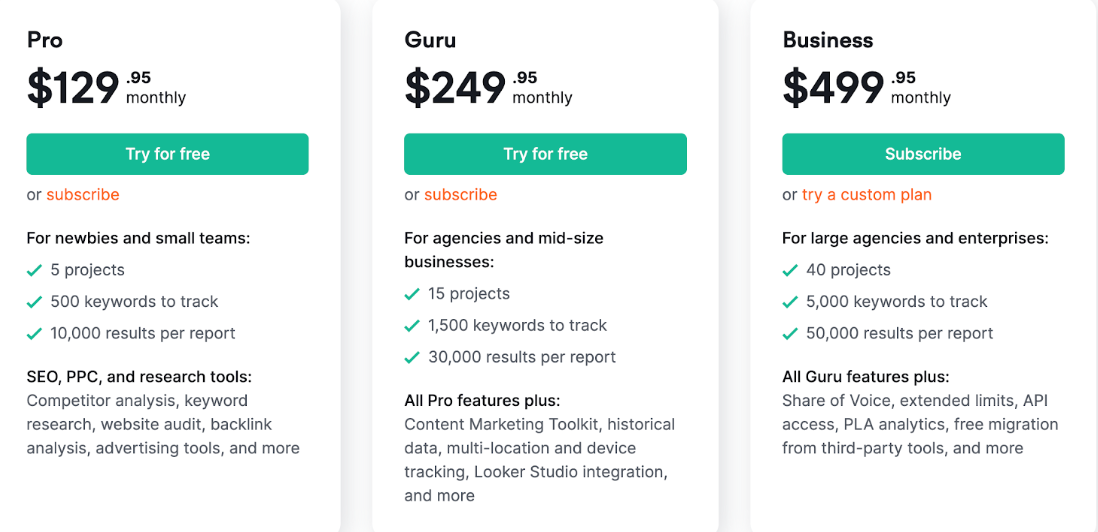Click the Business plan title heading
The width and height of the screenshot is (1098, 532).
(828, 40)
